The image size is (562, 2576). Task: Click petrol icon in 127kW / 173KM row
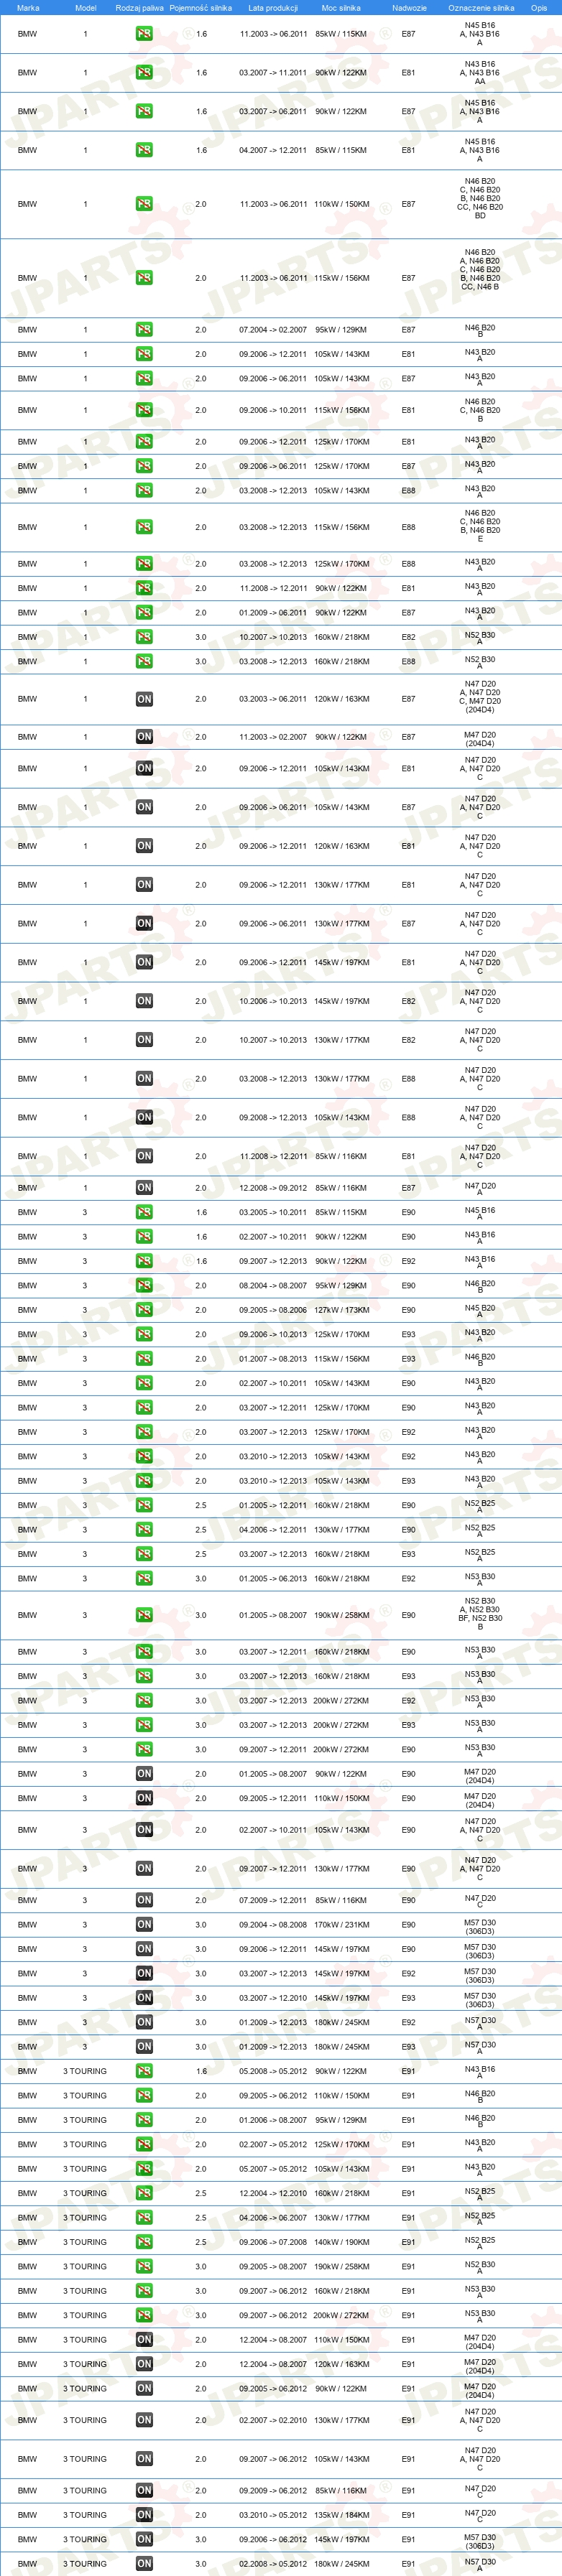144,1310
